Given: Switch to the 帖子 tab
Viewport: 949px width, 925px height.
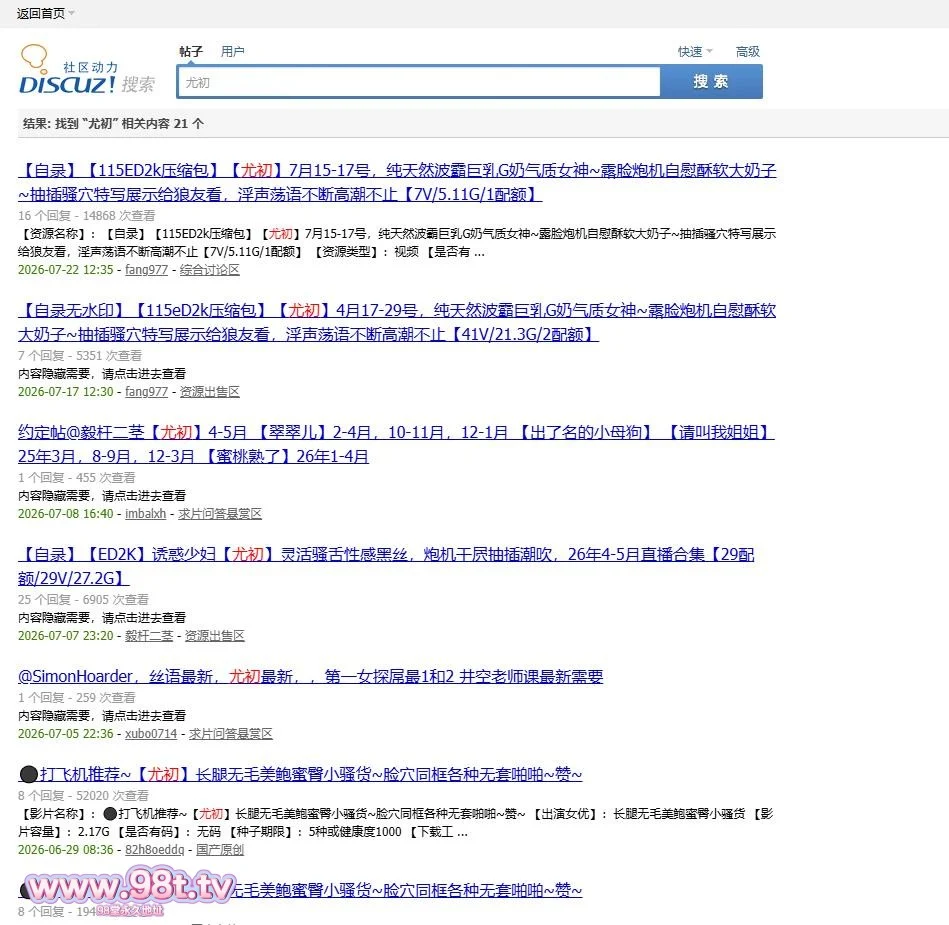Looking at the screenshot, I should click(191, 51).
